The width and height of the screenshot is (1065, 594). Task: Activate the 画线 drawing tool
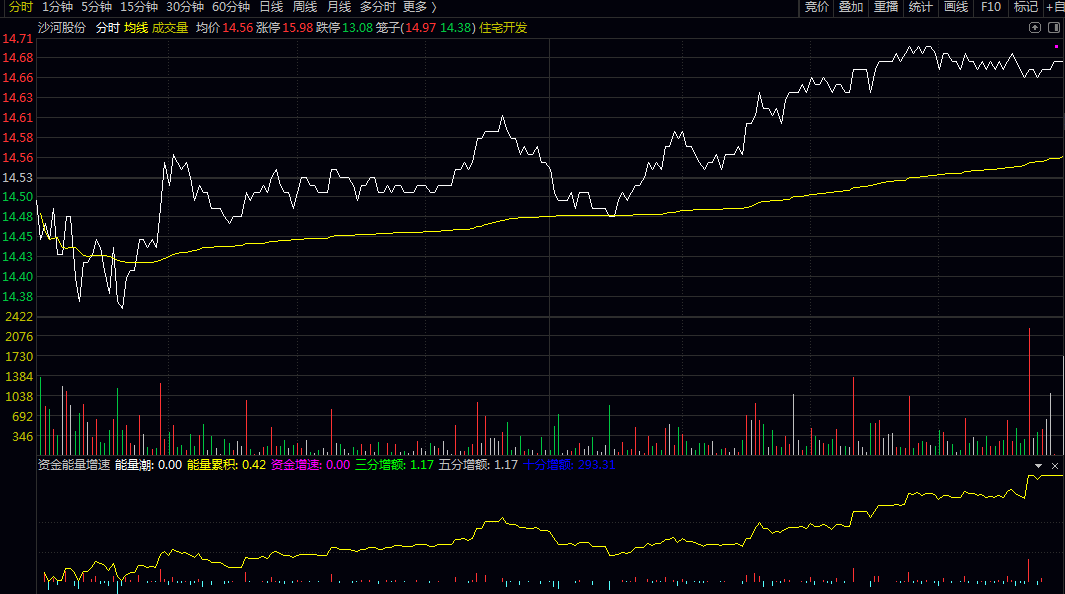[x=955, y=7]
